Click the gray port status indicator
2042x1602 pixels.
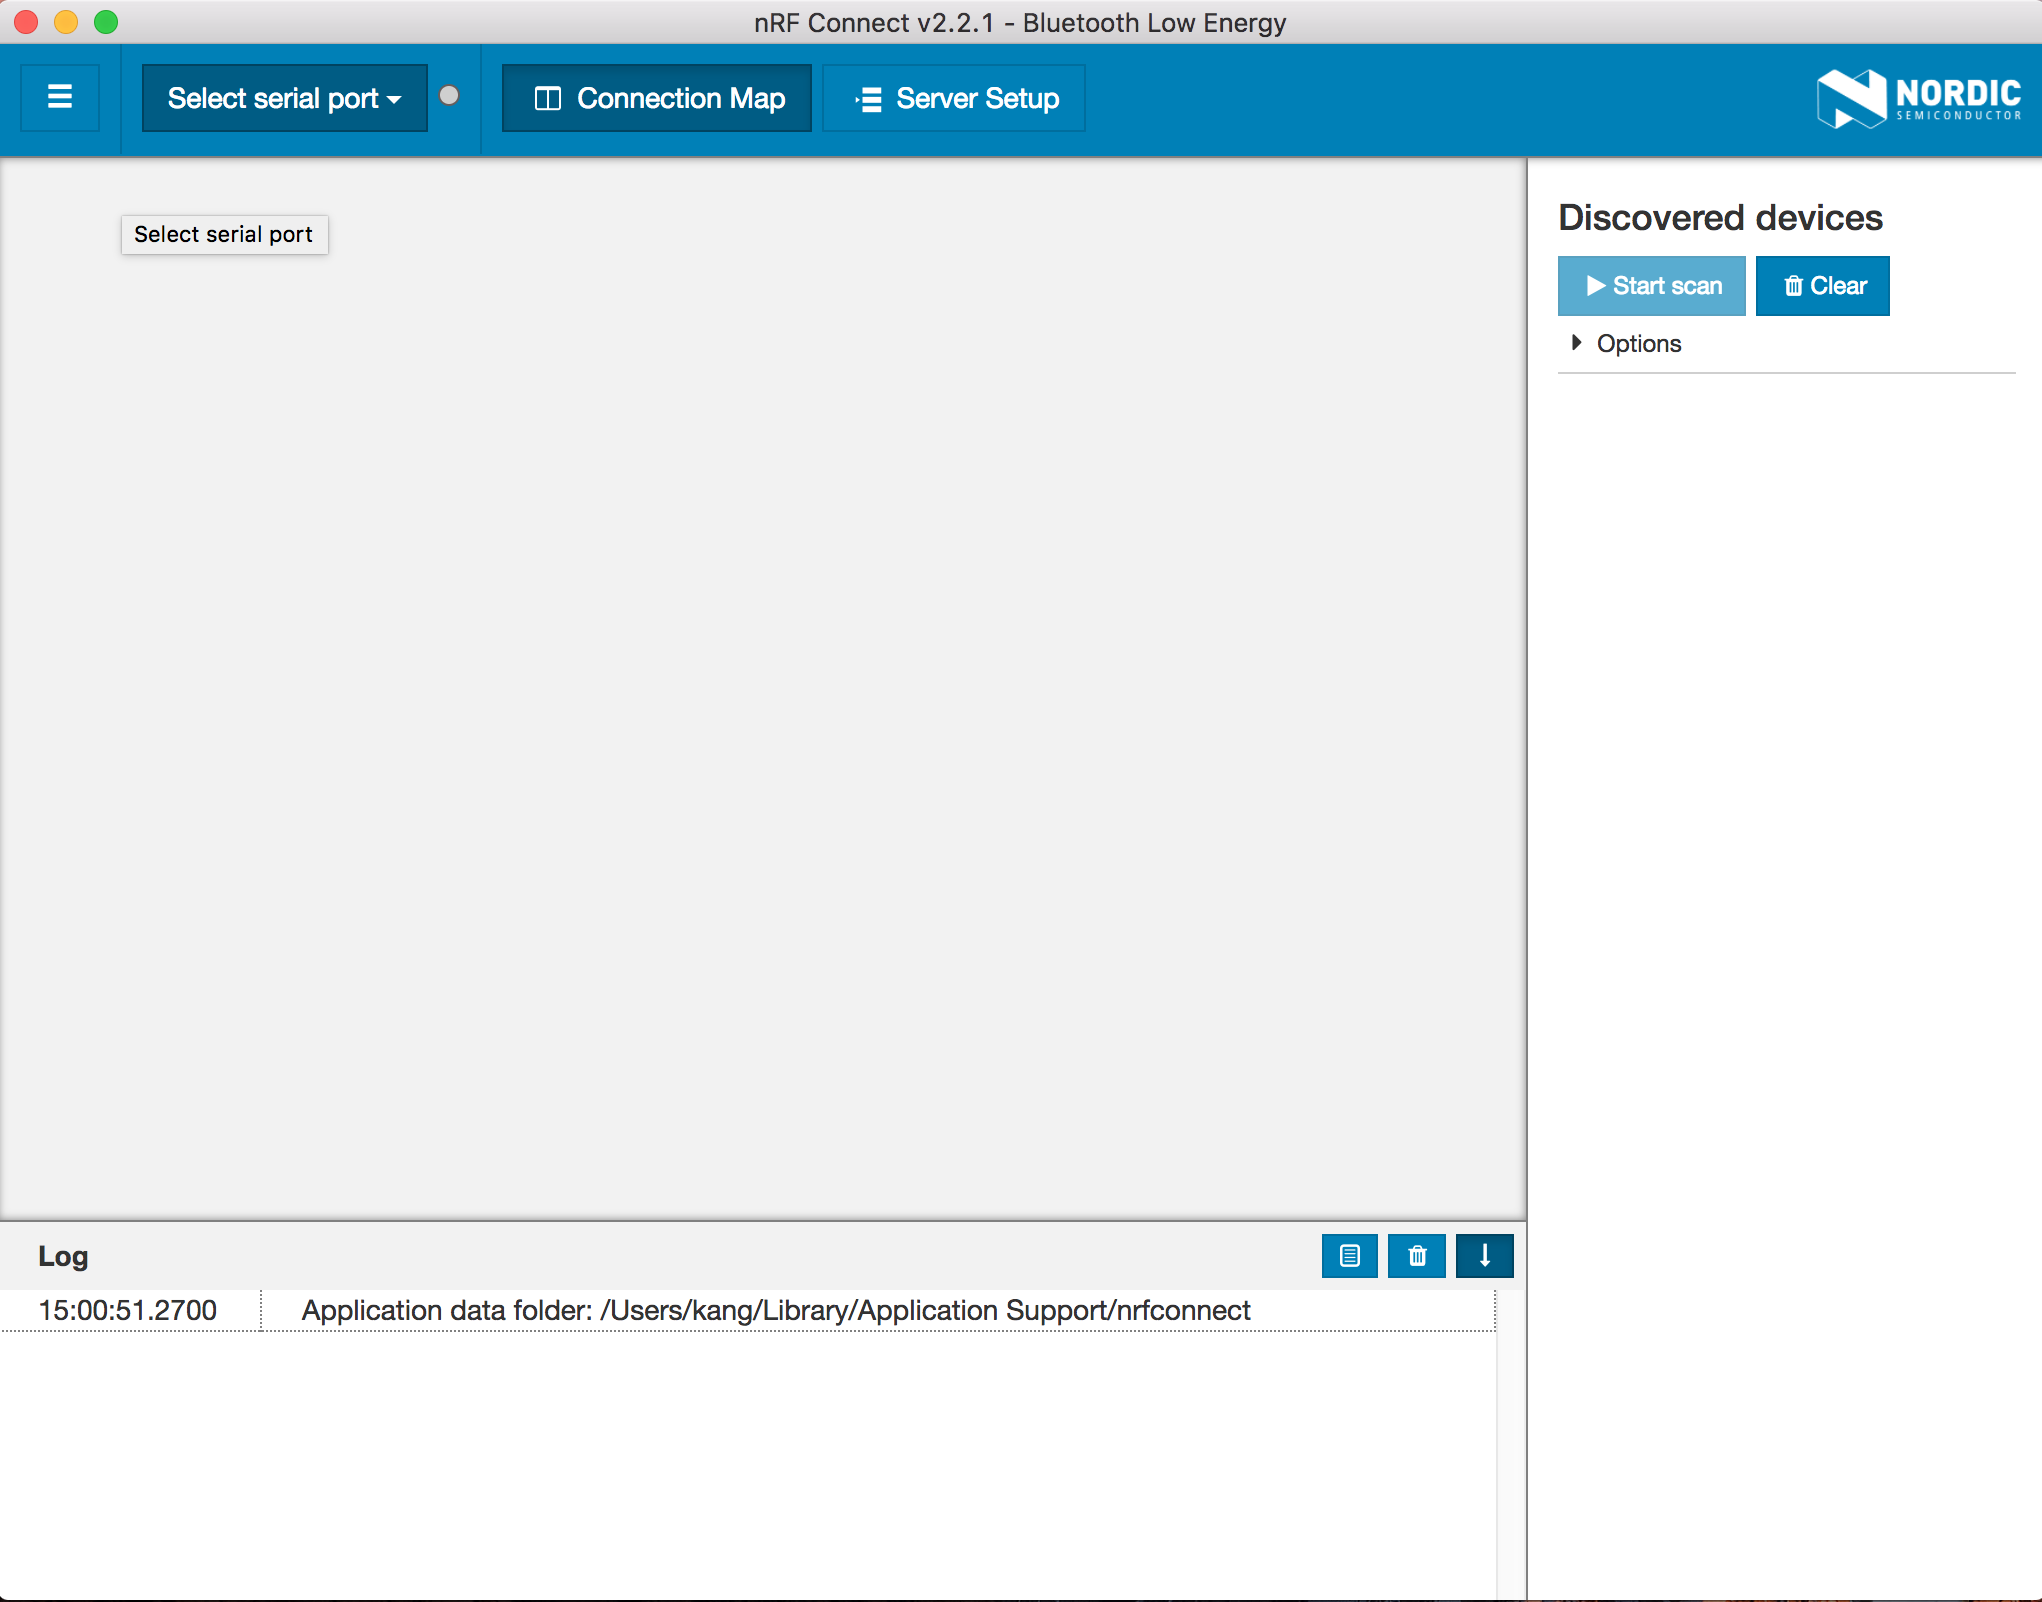(x=450, y=95)
